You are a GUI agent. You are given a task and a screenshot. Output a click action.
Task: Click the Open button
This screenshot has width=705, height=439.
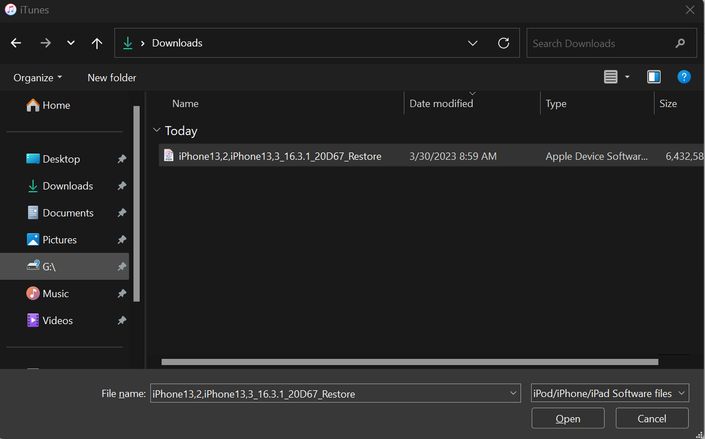(568, 419)
